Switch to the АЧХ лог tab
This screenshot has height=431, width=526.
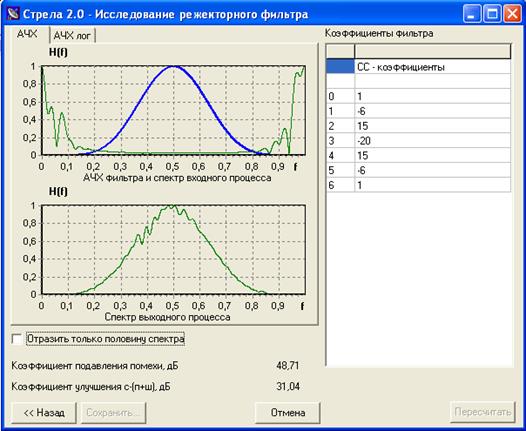[x=72, y=35]
